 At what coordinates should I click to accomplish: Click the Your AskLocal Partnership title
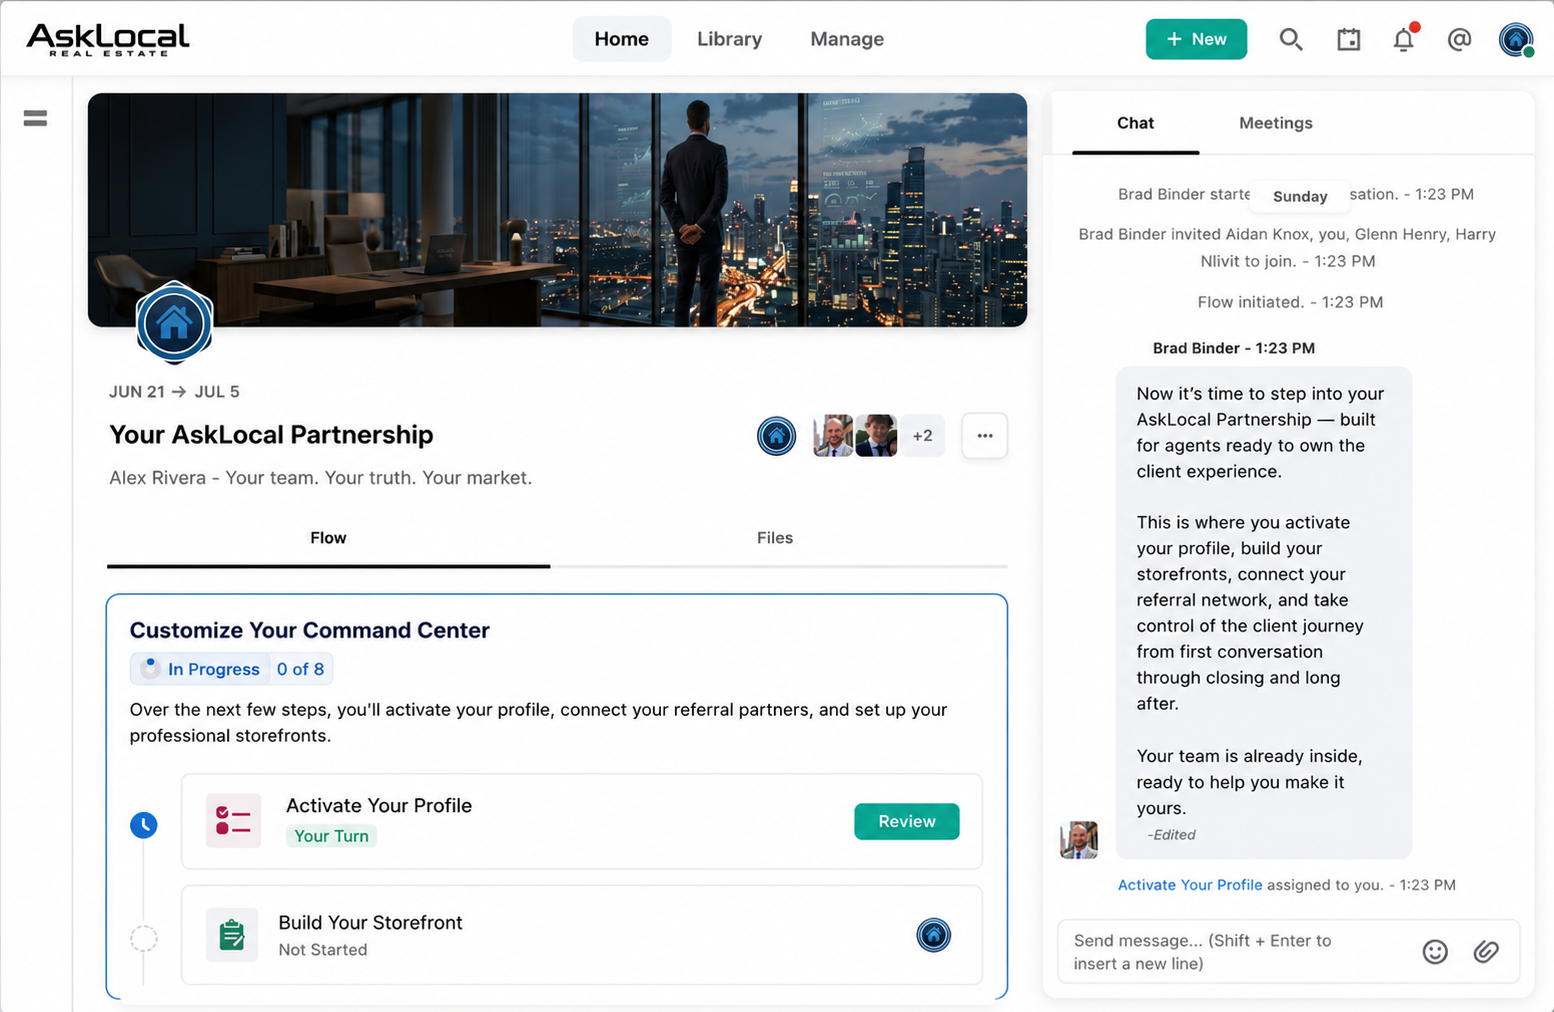(271, 435)
